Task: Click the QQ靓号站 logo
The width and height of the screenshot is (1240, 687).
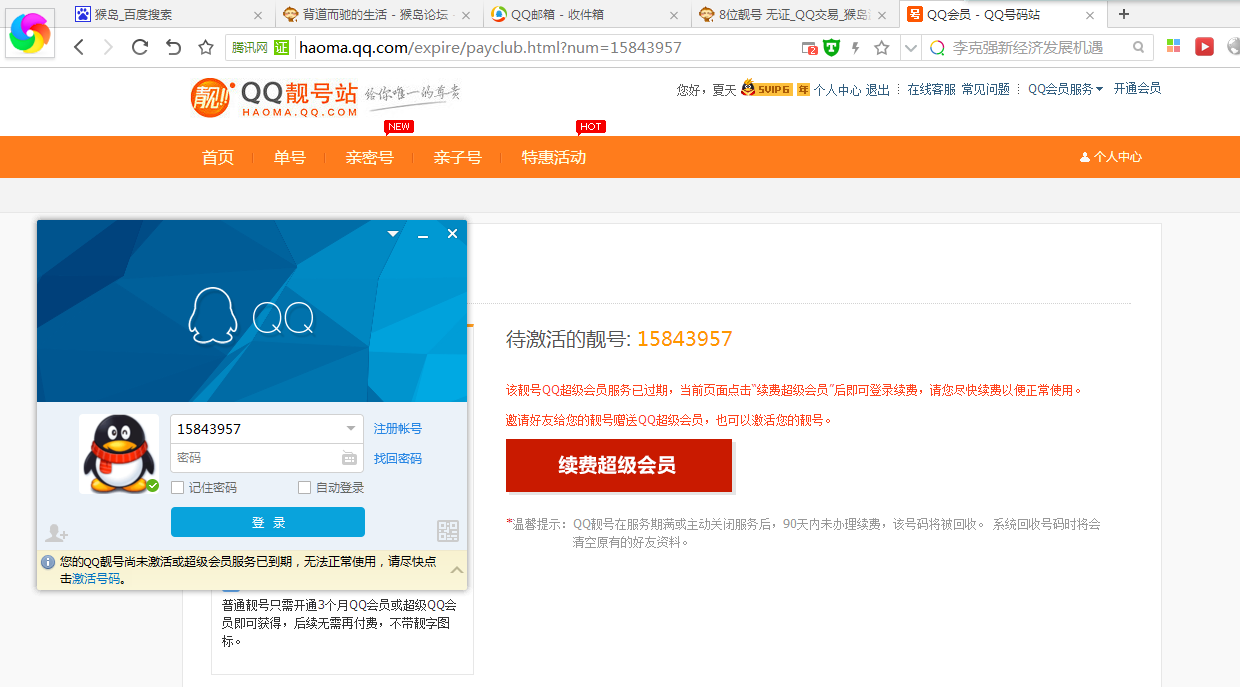Action: pos(275,97)
